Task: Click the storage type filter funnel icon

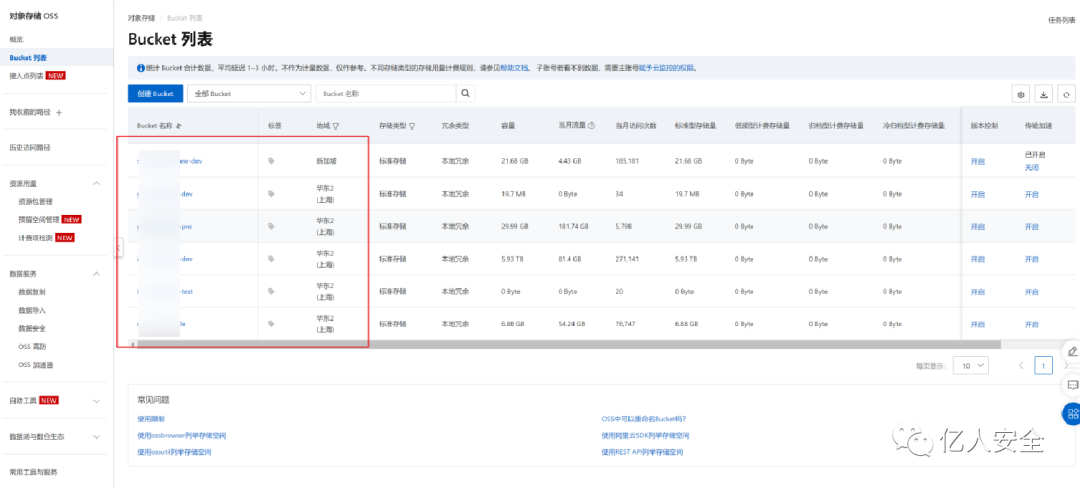Action: click(x=412, y=127)
